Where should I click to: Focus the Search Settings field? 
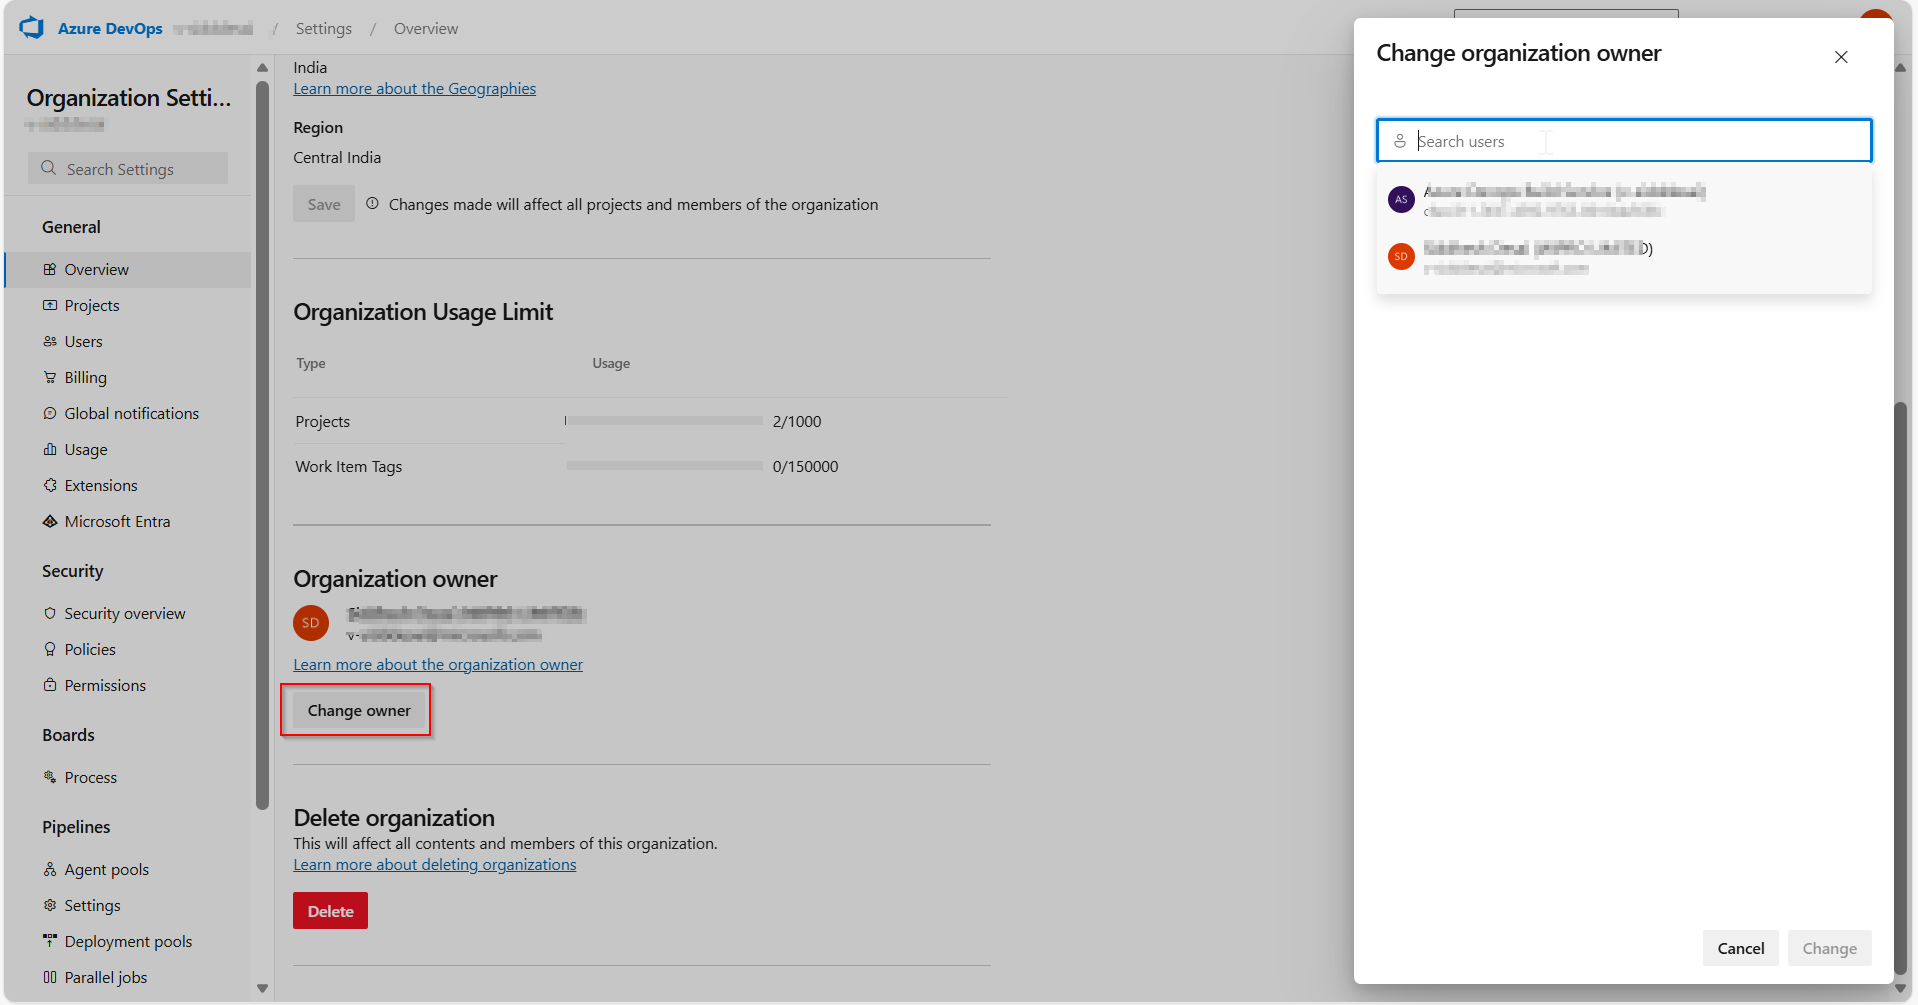(128, 169)
